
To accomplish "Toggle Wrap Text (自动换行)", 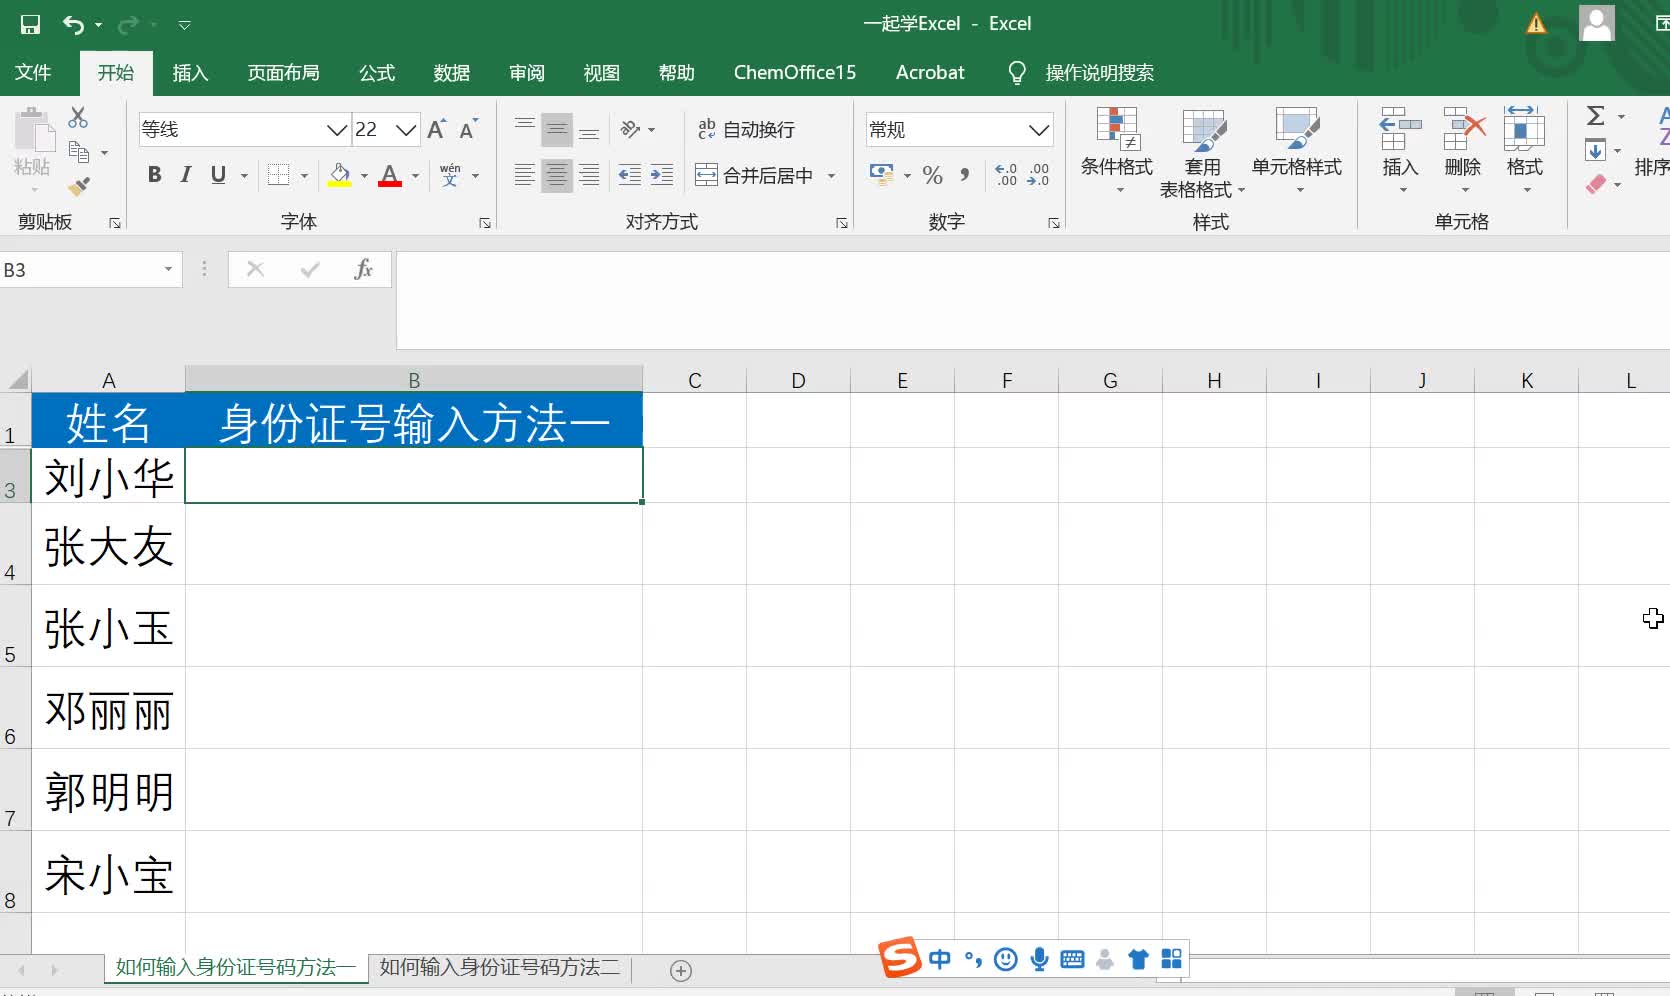I will [x=746, y=129].
